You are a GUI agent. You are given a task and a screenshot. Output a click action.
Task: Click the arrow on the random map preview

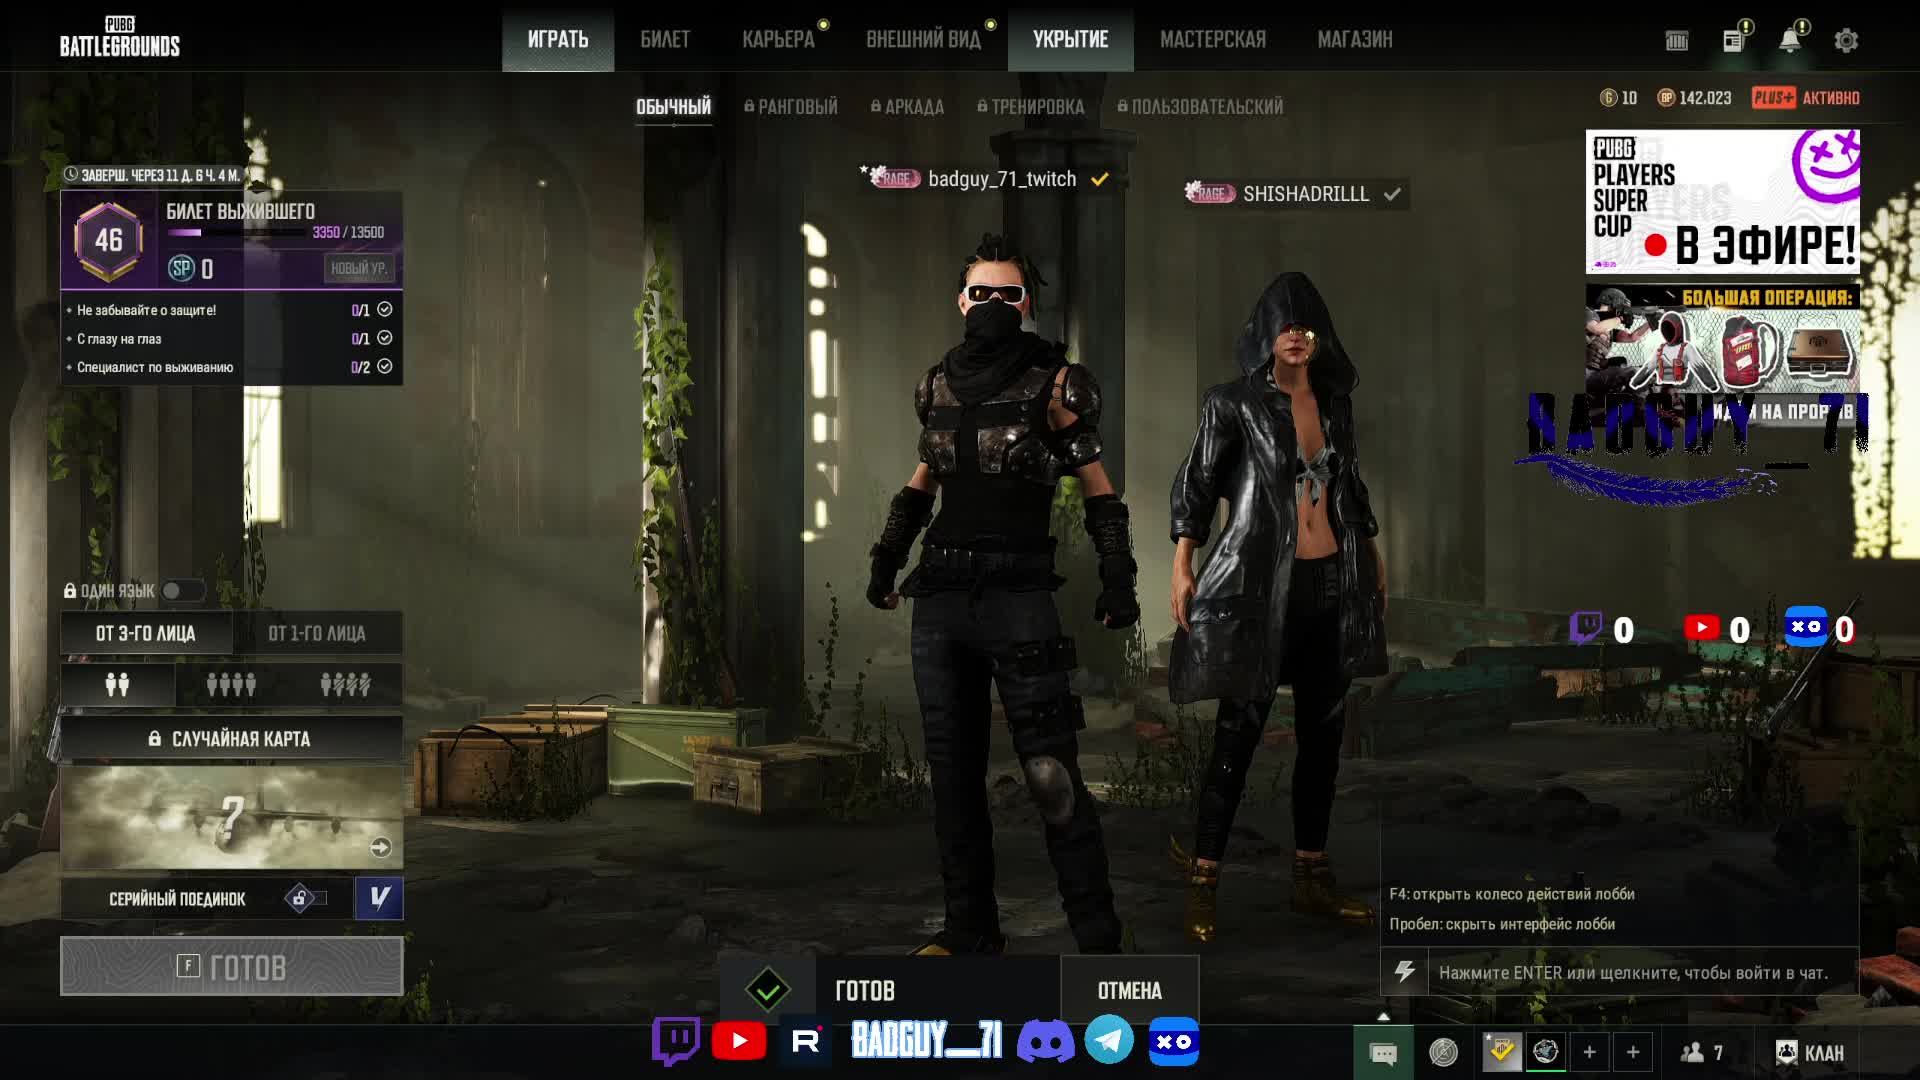pos(380,847)
